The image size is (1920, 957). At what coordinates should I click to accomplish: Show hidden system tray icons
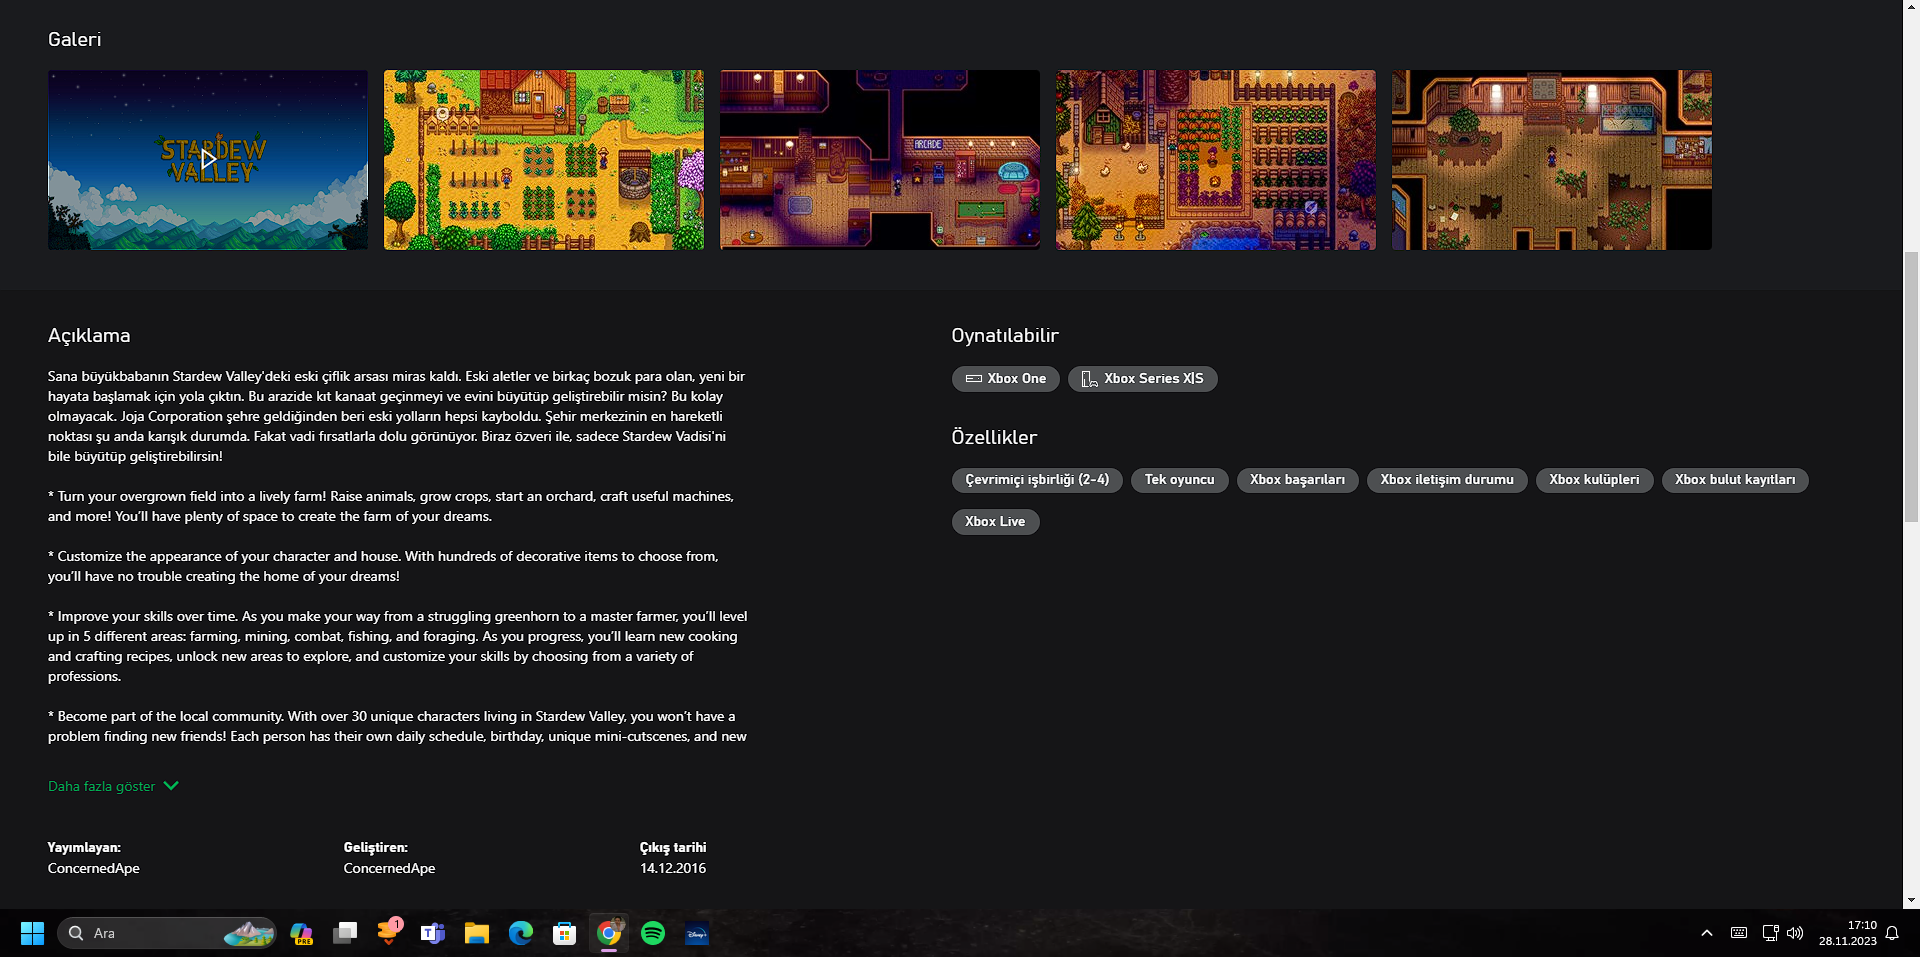pyautogui.click(x=1707, y=933)
